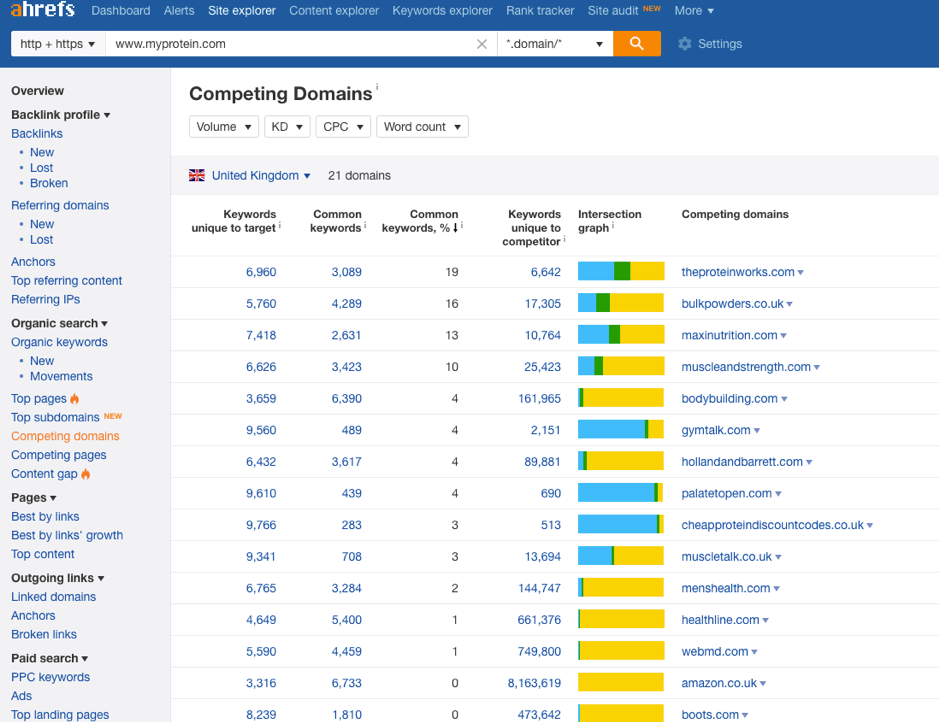Go to the Dashboard tab
This screenshot has width=939, height=722.
(121, 11)
